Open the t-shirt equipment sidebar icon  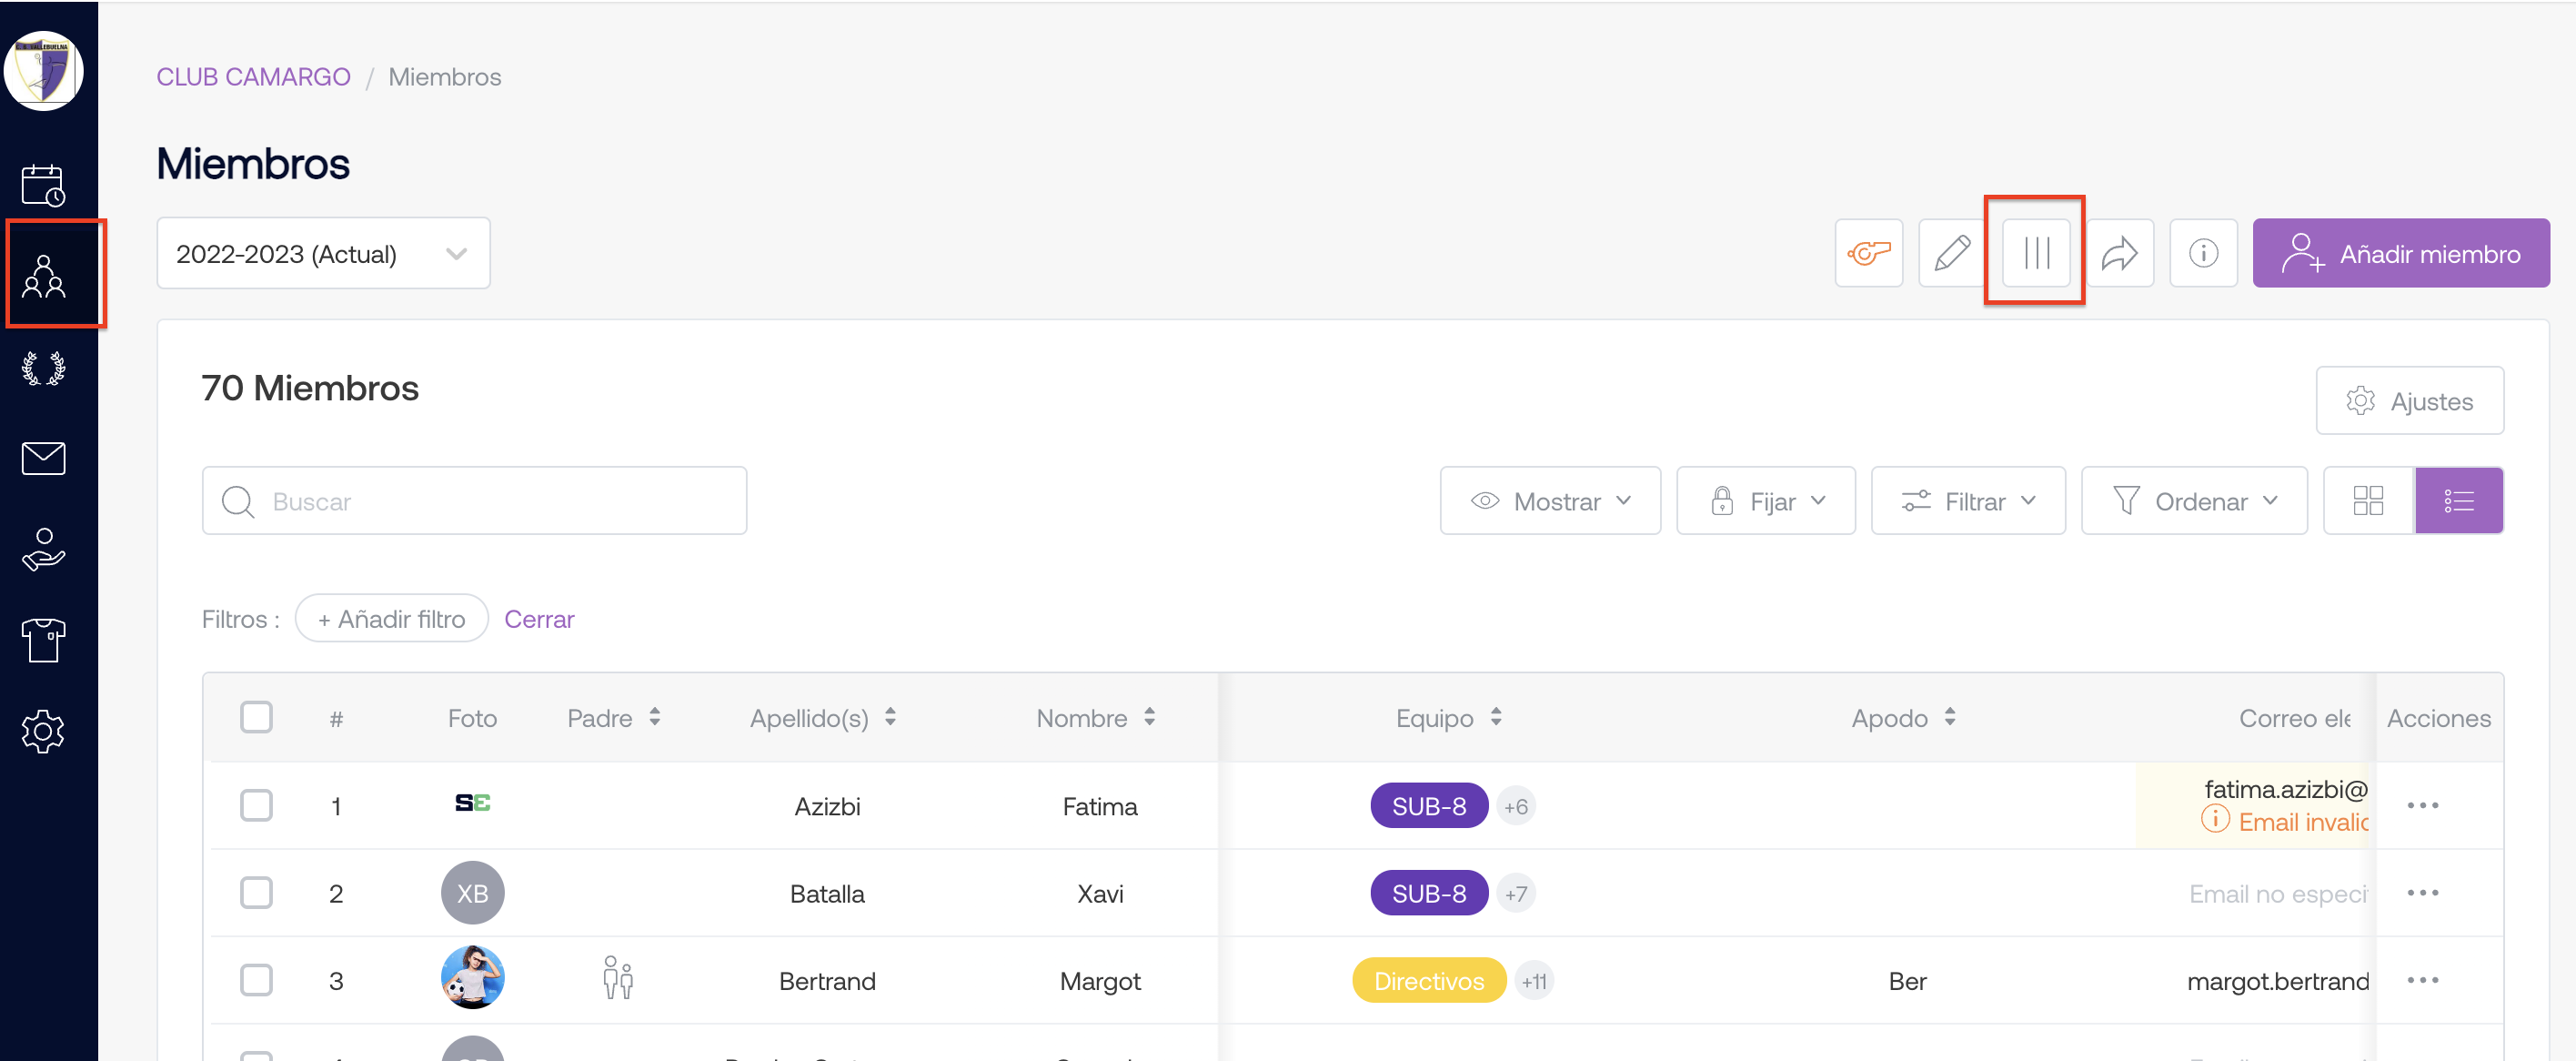tap(44, 640)
